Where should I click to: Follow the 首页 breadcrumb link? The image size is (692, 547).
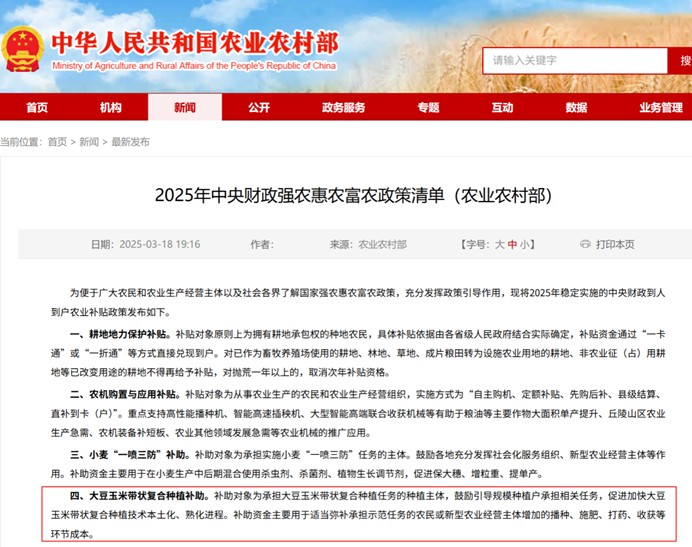pyautogui.click(x=58, y=142)
